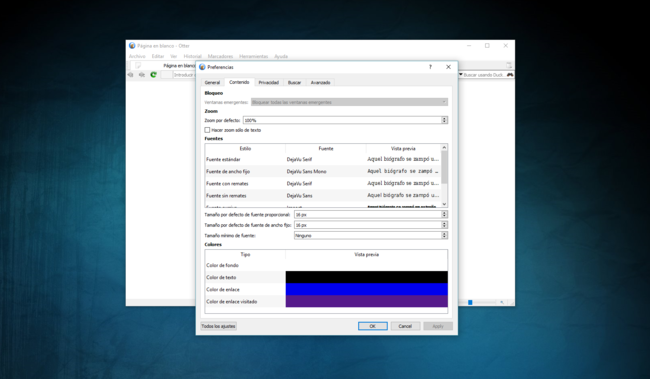Click the fonts list scroll up arrow
Viewport: 650px width, 379px height.
[x=444, y=148]
